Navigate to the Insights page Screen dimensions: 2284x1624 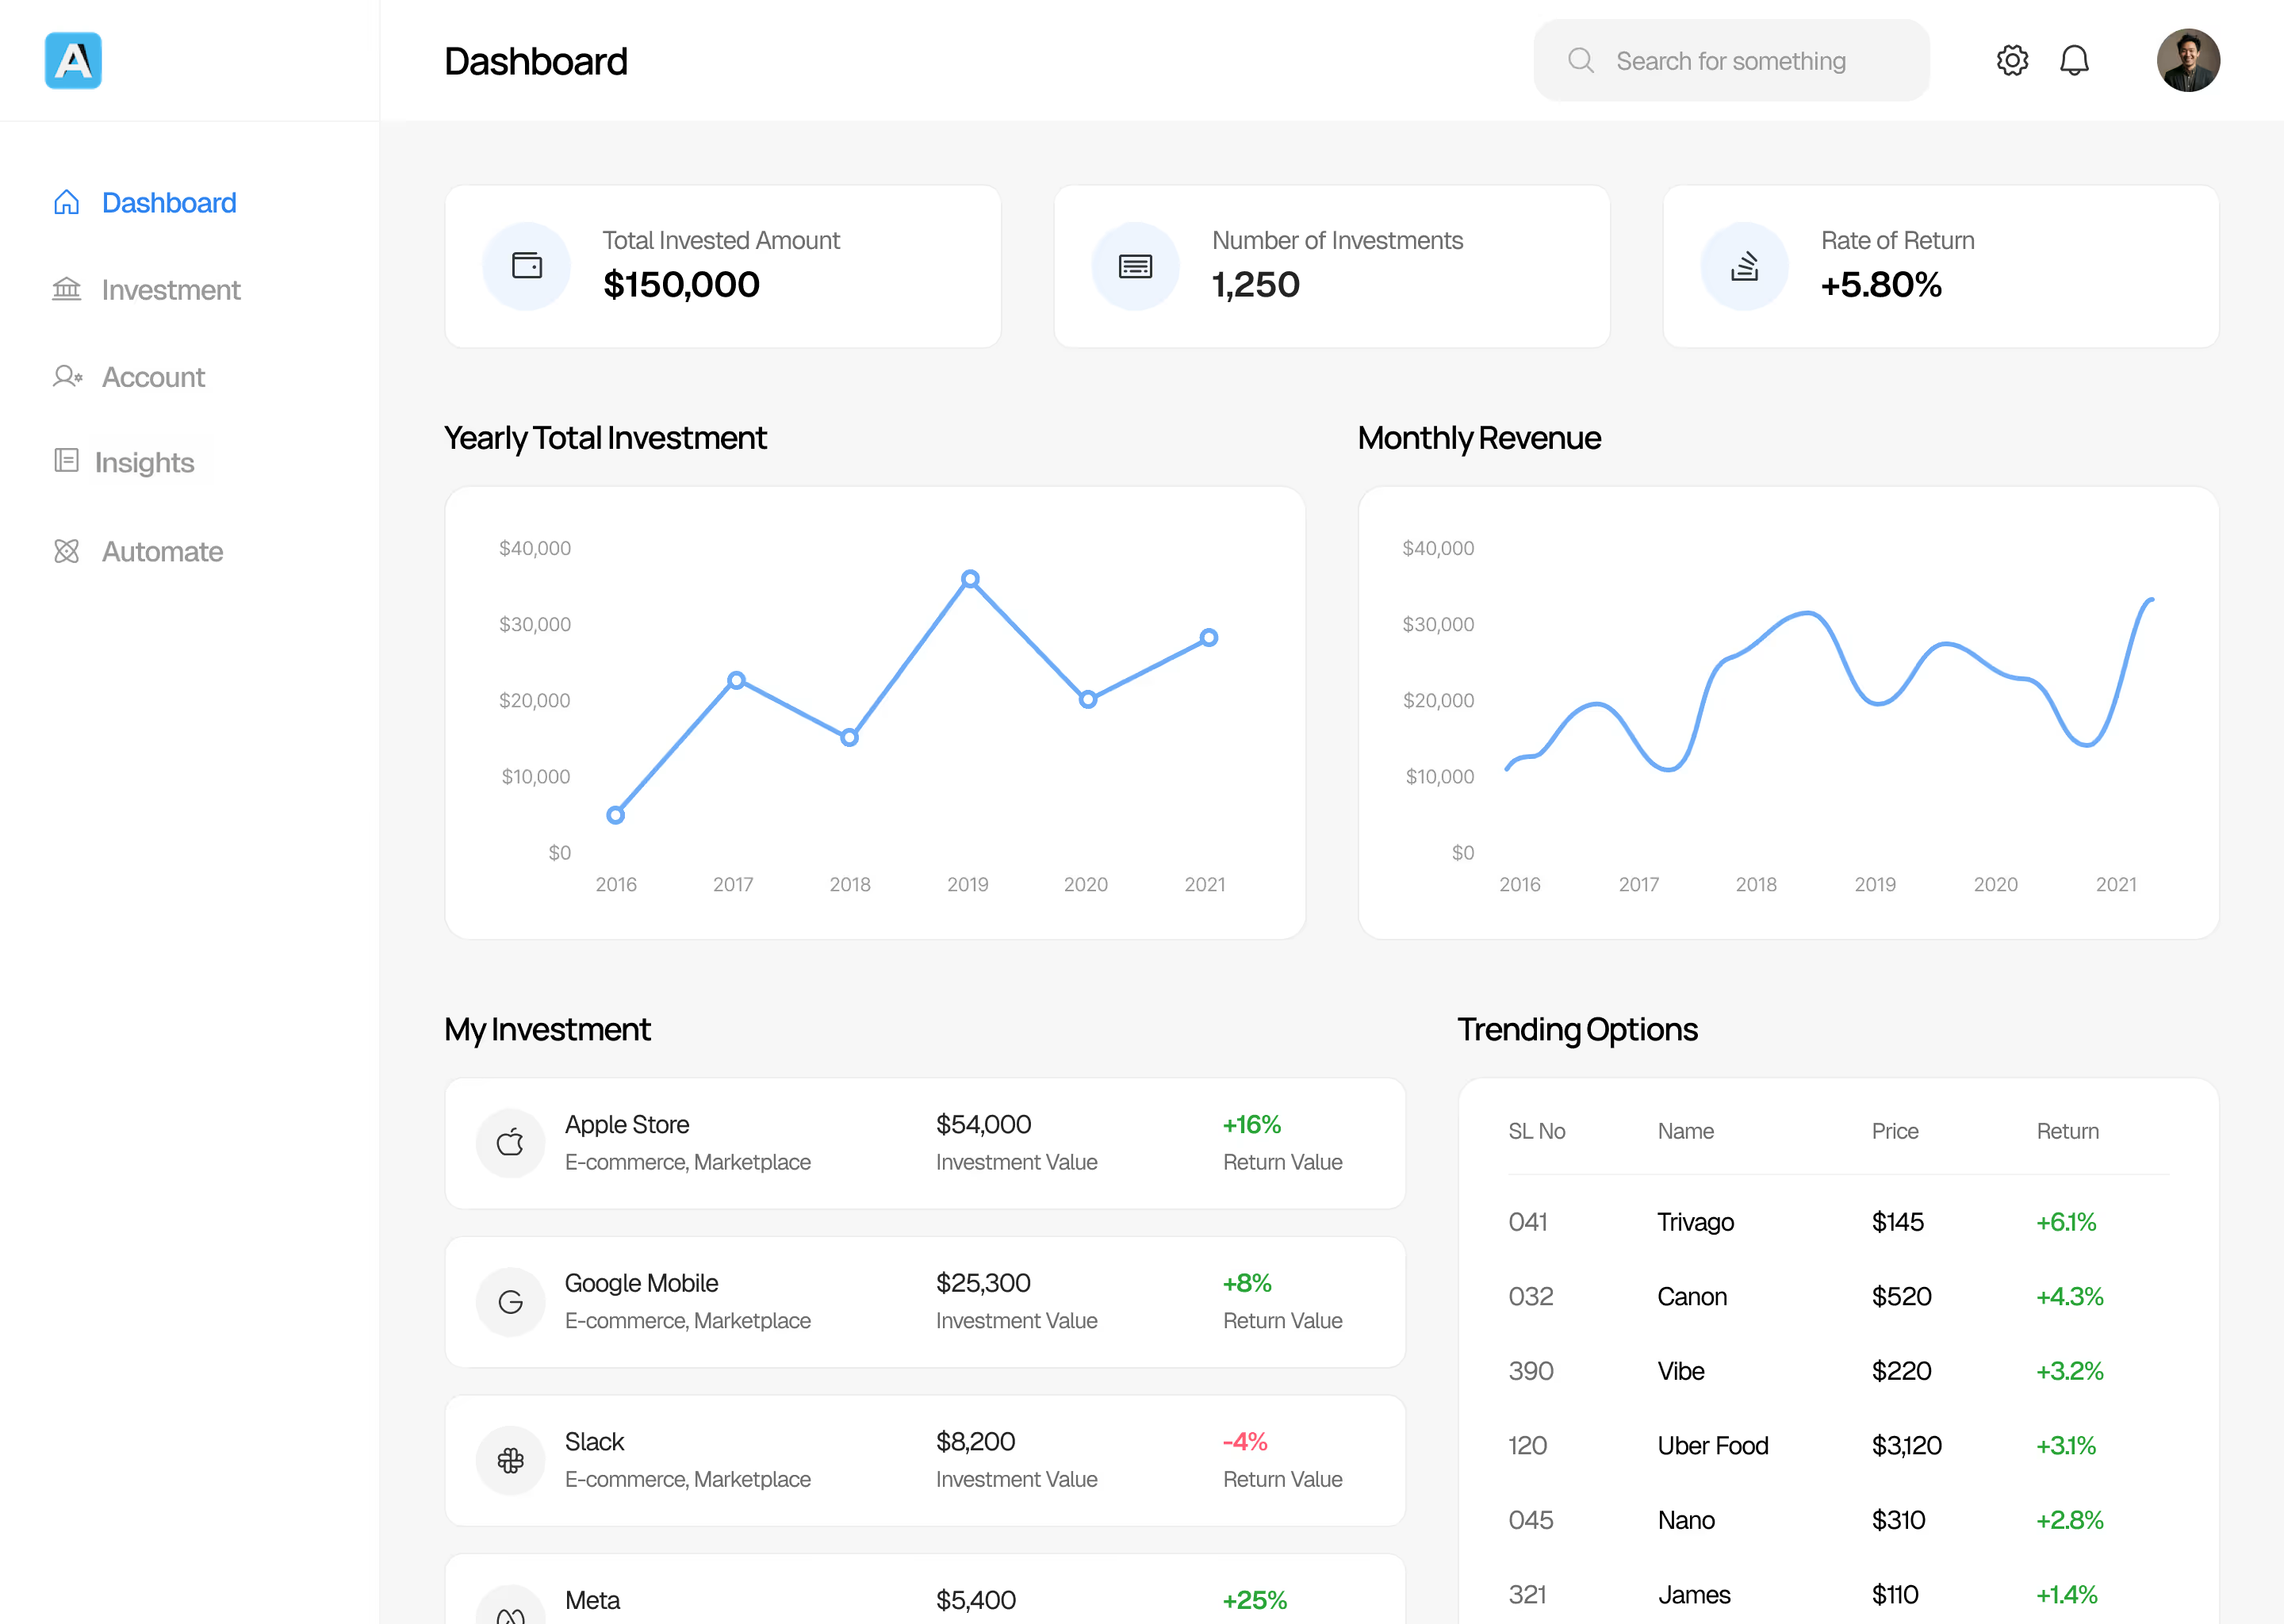(145, 462)
